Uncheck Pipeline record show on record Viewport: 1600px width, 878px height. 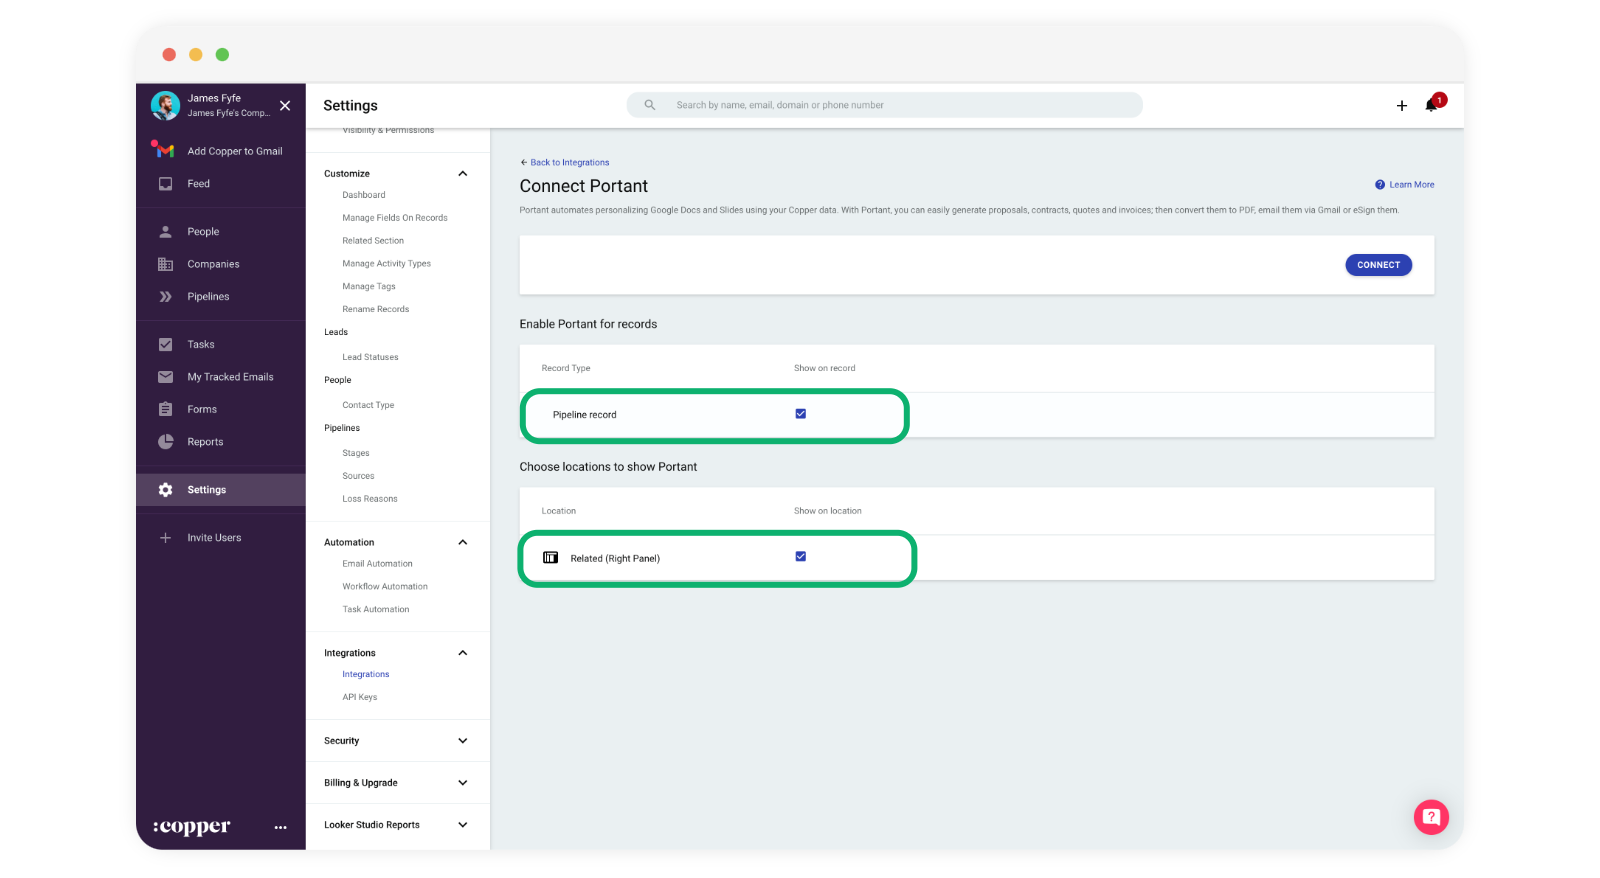click(x=800, y=414)
